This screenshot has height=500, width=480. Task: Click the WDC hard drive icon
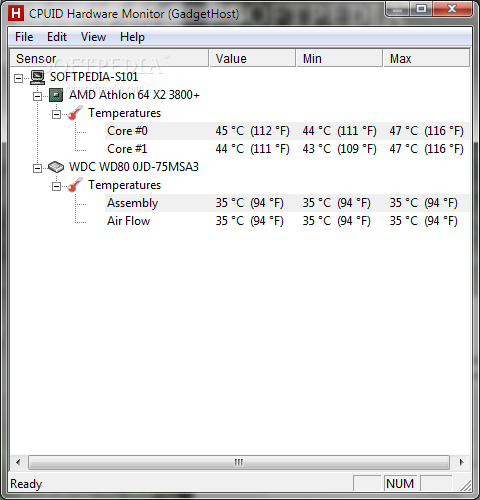point(56,167)
